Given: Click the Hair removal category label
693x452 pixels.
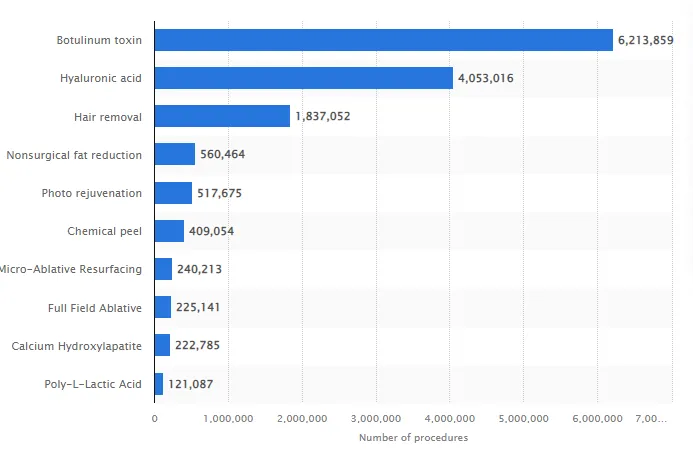Looking at the screenshot, I should [108, 117].
